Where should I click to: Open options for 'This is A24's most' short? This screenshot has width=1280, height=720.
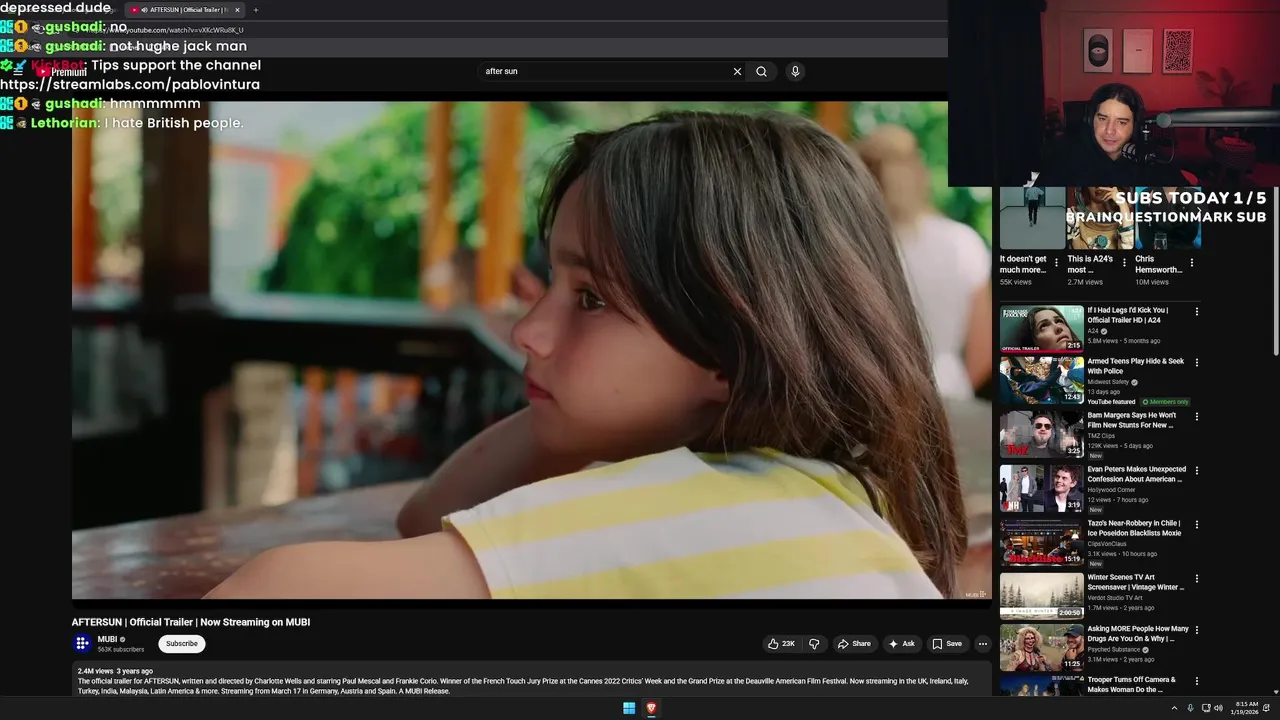pos(1123,263)
